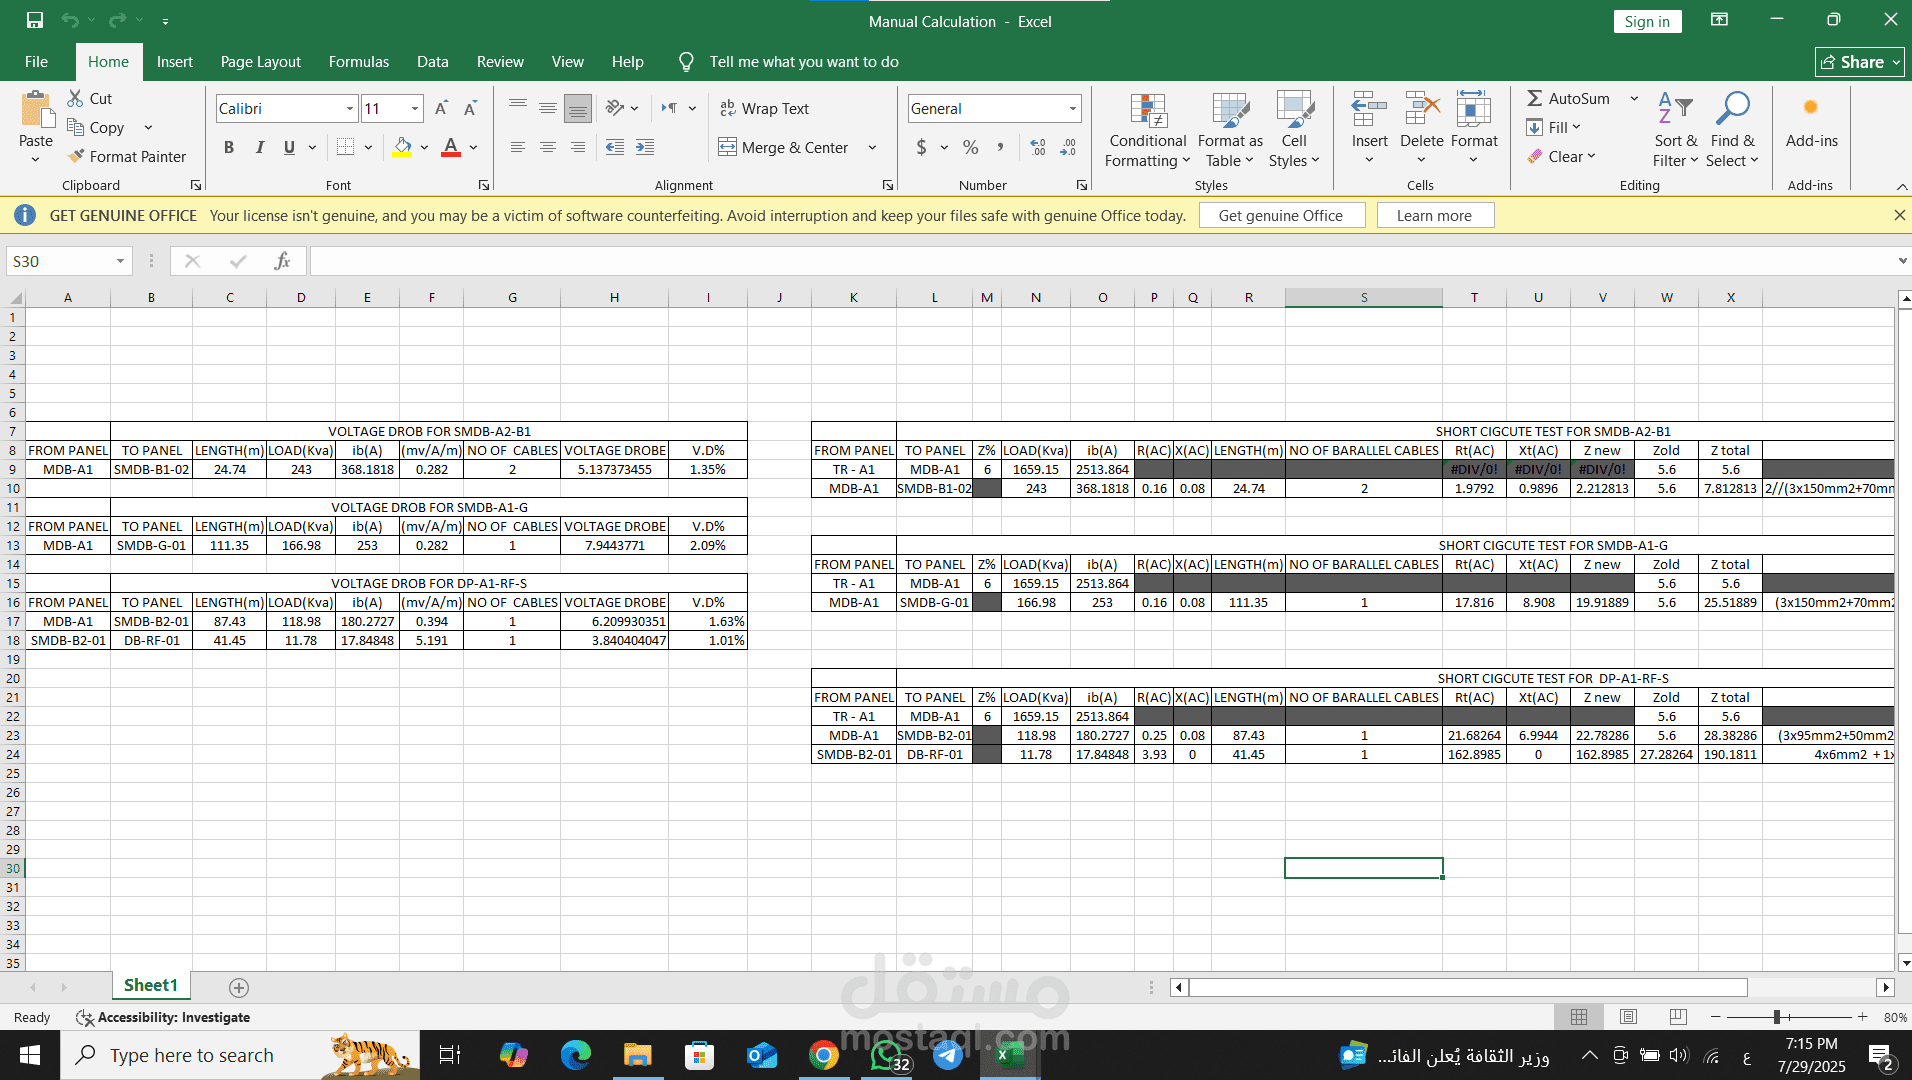The width and height of the screenshot is (1912, 1080).
Task: Click Tell me what you want to do
Action: pyautogui.click(x=804, y=61)
